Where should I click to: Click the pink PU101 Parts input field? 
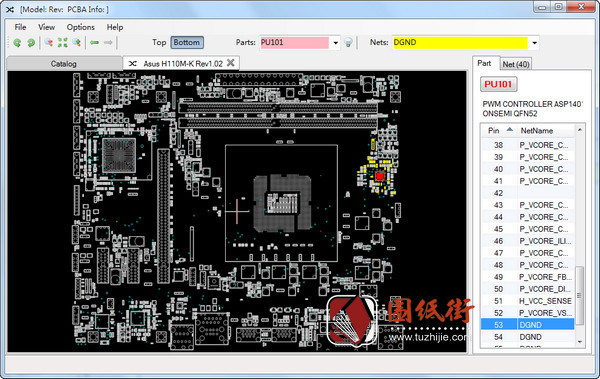tap(294, 42)
